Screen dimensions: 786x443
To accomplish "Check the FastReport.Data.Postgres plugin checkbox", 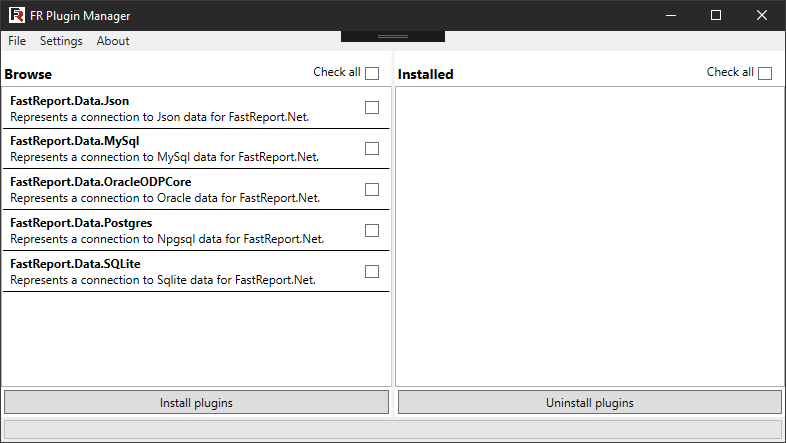I will pyautogui.click(x=372, y=231).
